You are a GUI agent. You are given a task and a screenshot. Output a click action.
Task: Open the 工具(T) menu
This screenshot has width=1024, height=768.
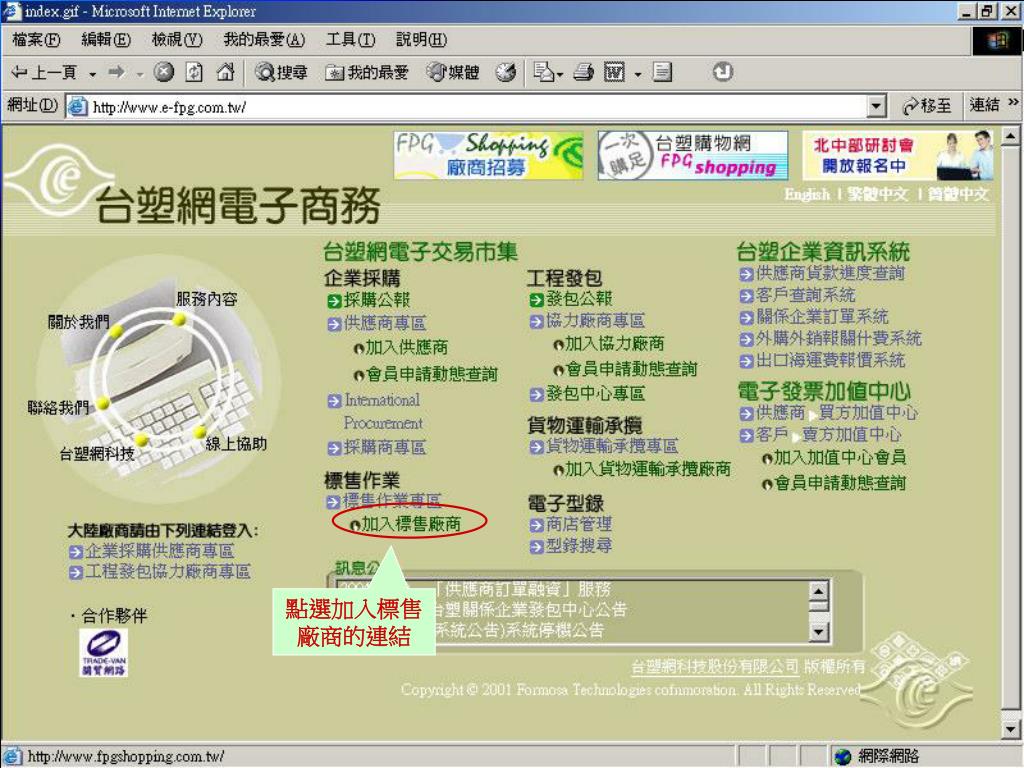(x=351, y=40)
